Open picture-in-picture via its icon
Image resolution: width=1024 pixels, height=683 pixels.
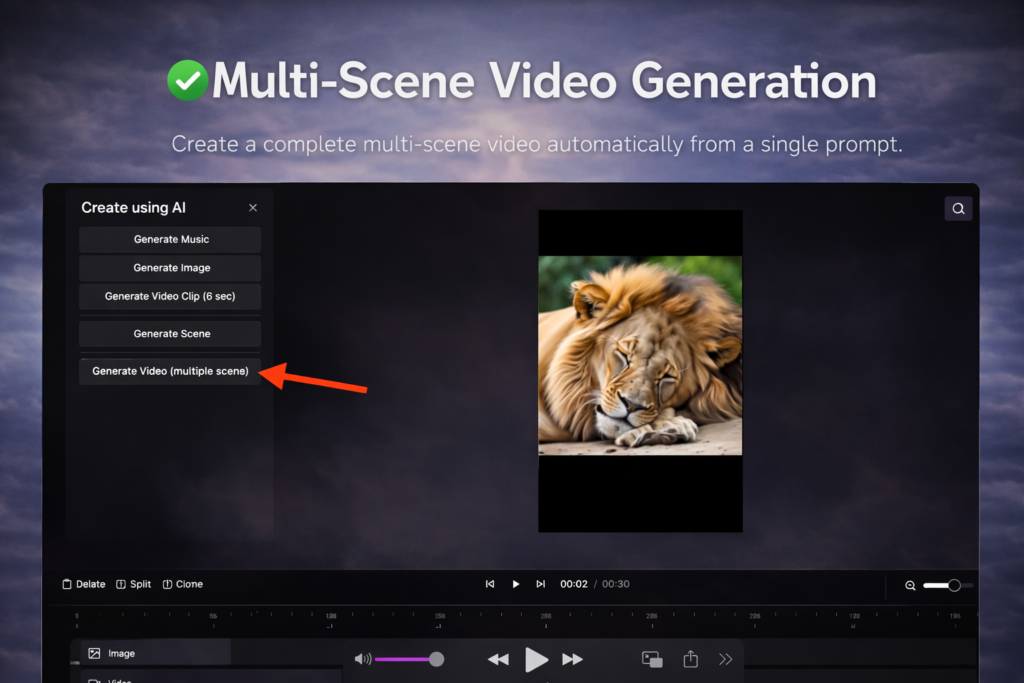pyautogui.click(x=652, y=659)
